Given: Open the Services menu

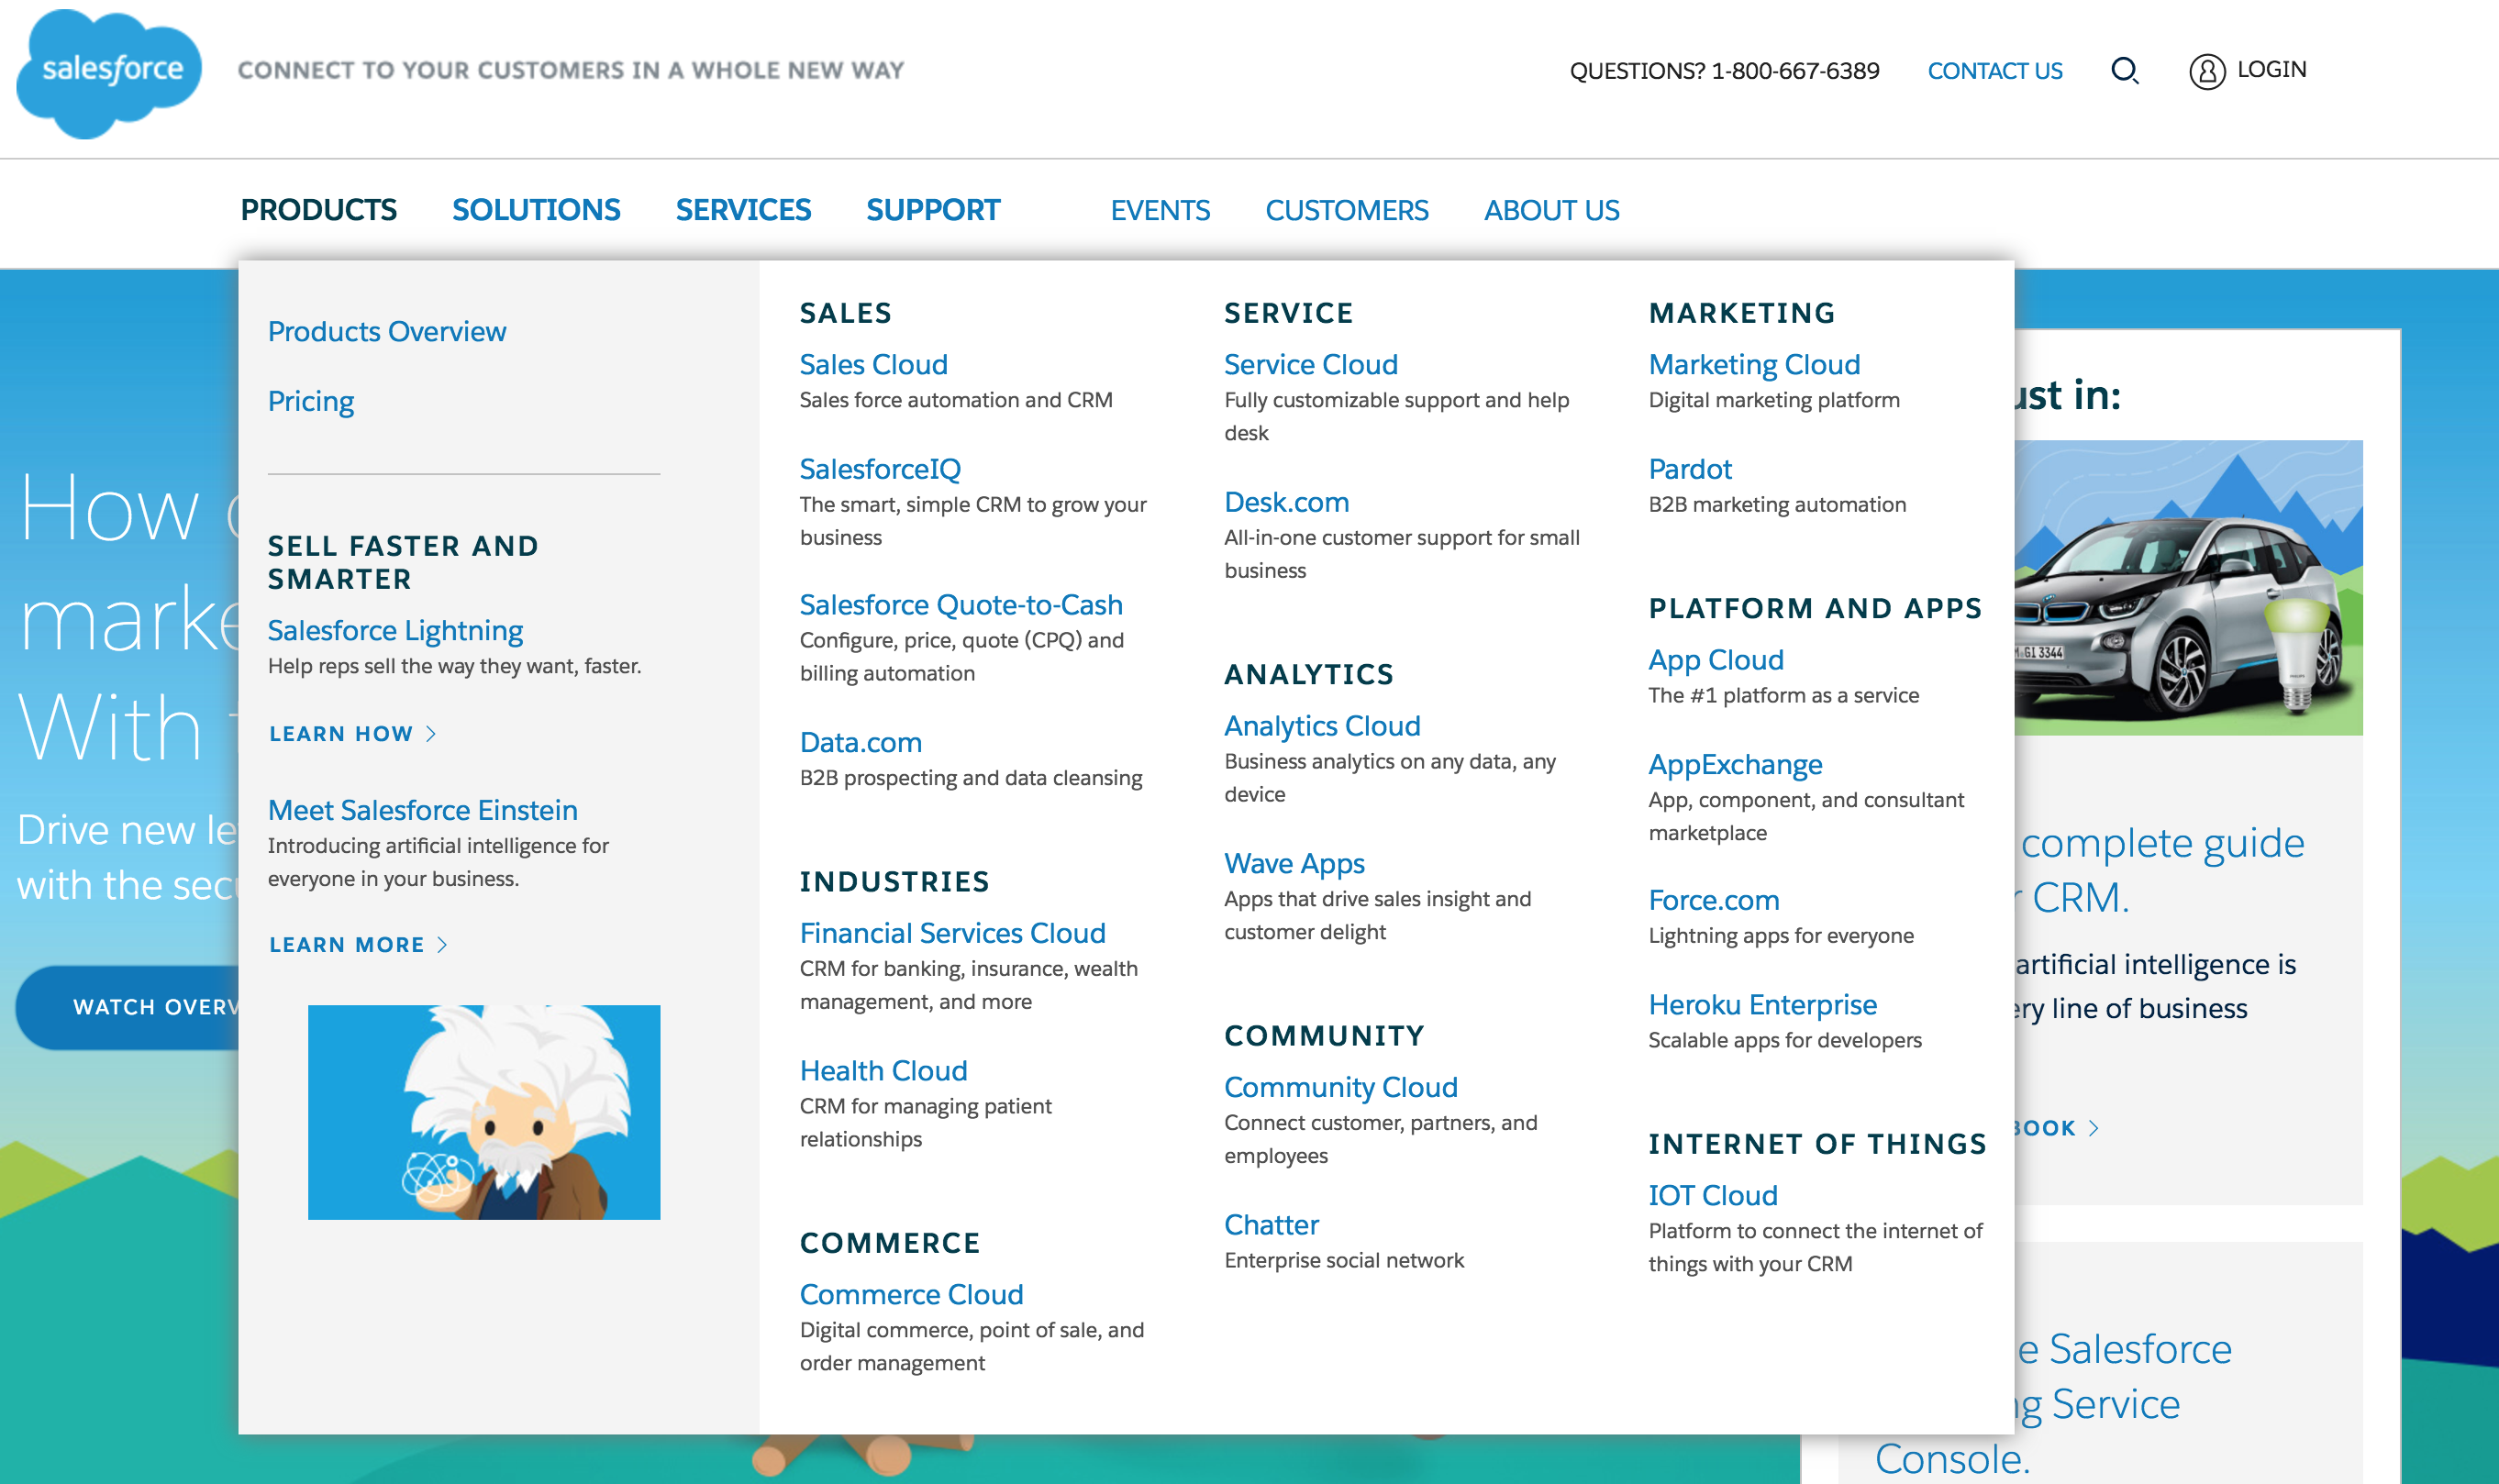Looking at the screenshot, I should [743, 210].
